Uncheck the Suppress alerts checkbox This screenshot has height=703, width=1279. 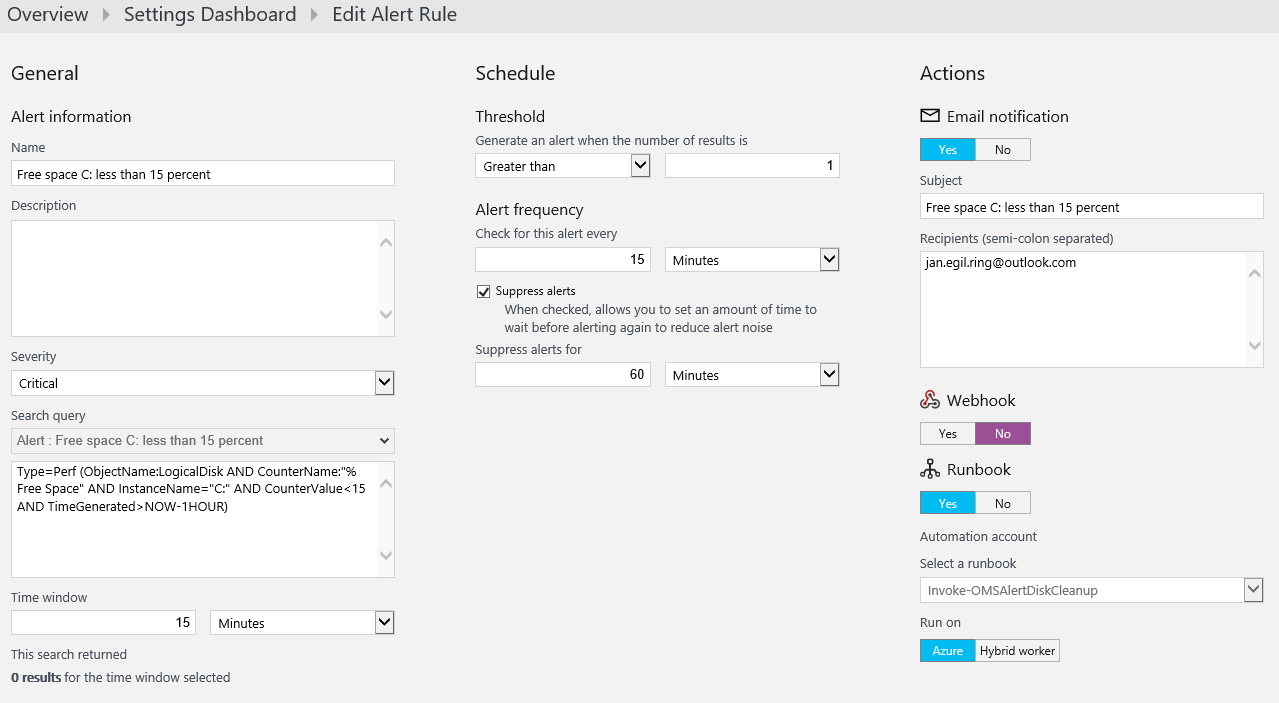point(484,291)
